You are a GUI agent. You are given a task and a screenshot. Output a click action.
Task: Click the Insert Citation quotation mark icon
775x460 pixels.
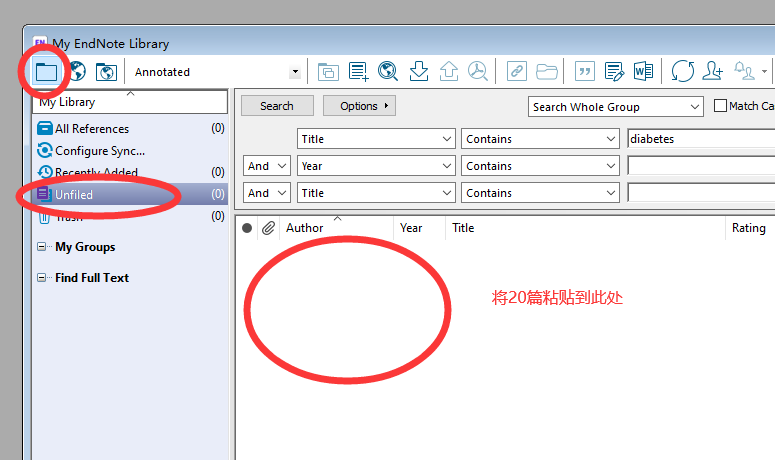[585, 71]
